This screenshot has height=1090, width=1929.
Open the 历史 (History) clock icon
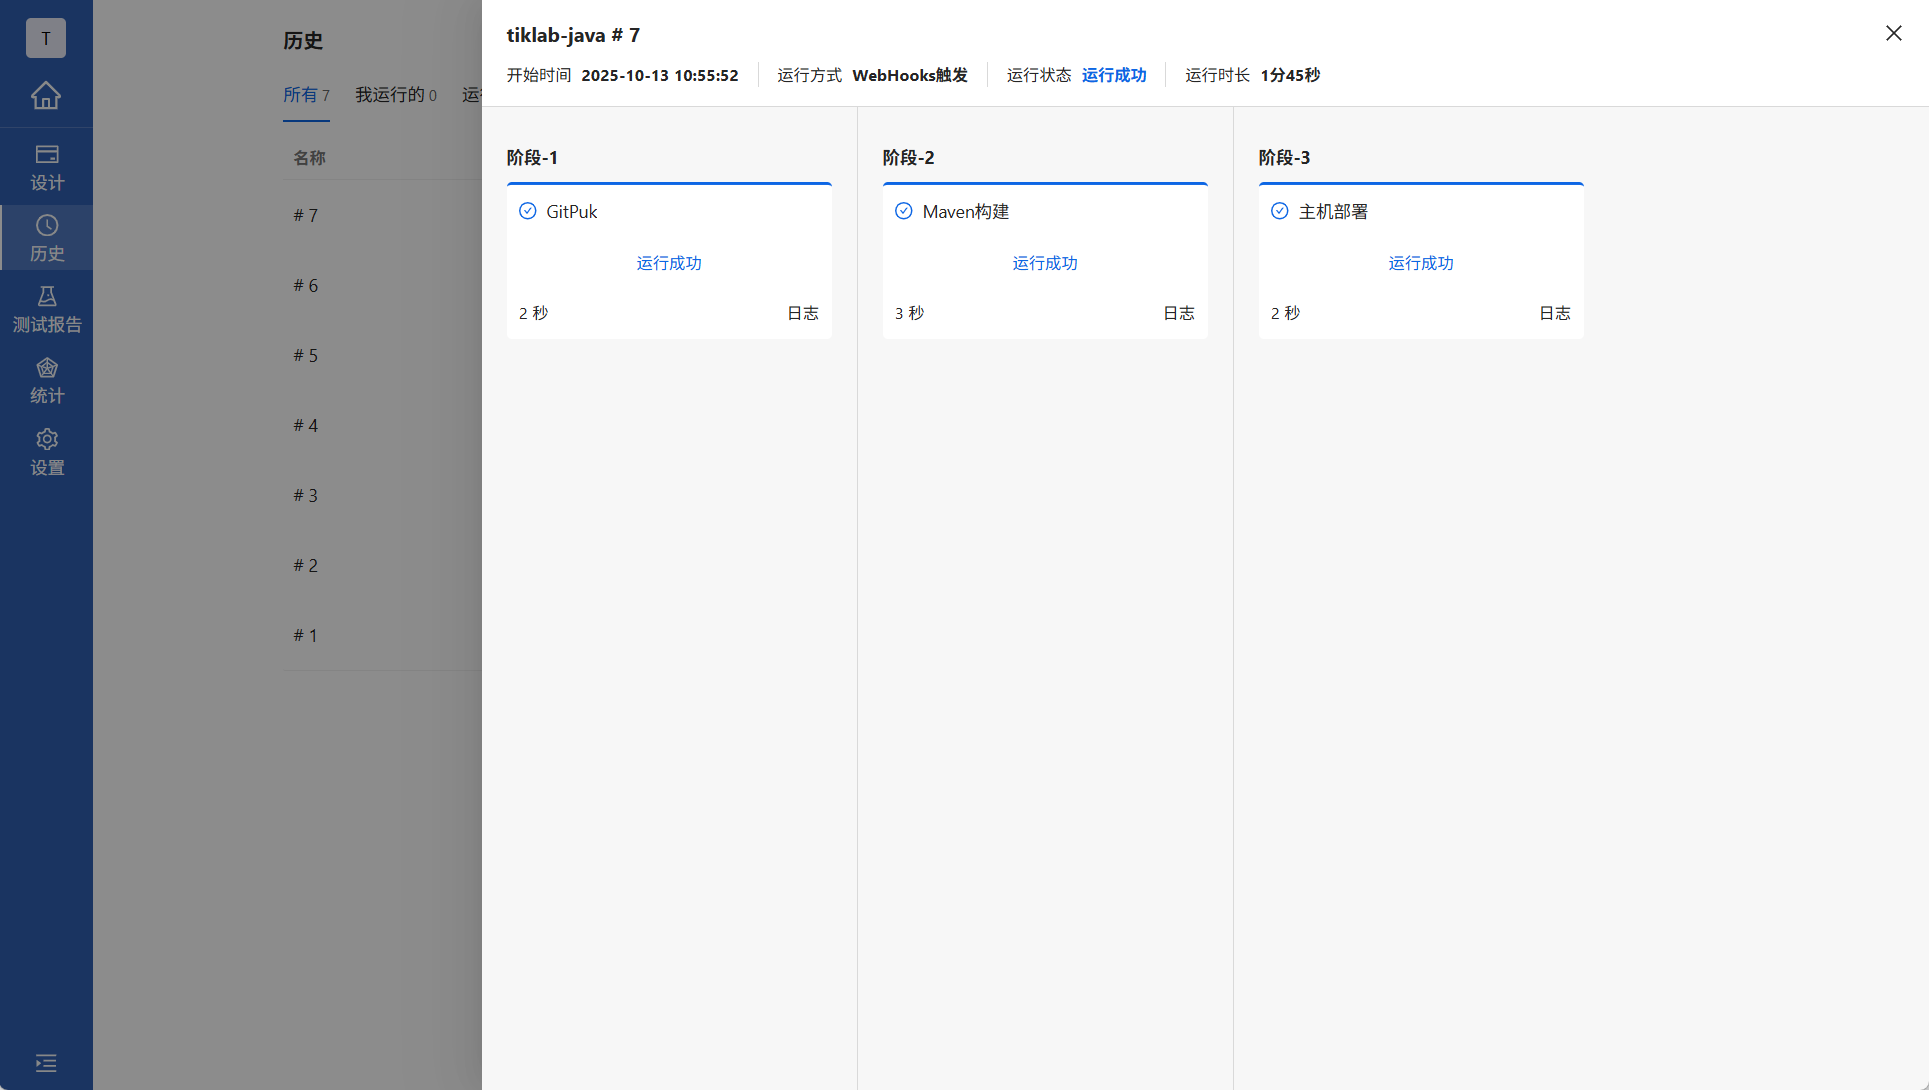click(x=46, y=237)
